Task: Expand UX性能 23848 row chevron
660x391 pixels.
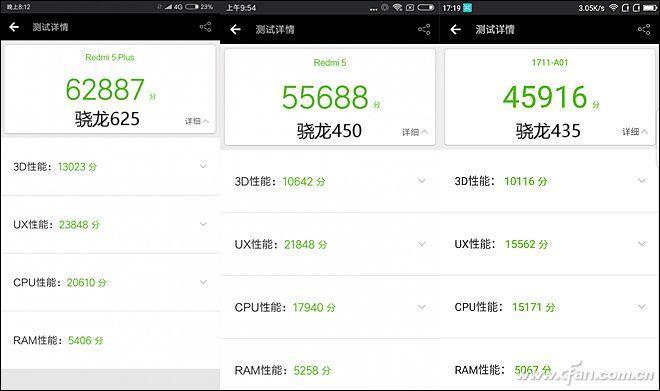Action: tap(203, 224)
